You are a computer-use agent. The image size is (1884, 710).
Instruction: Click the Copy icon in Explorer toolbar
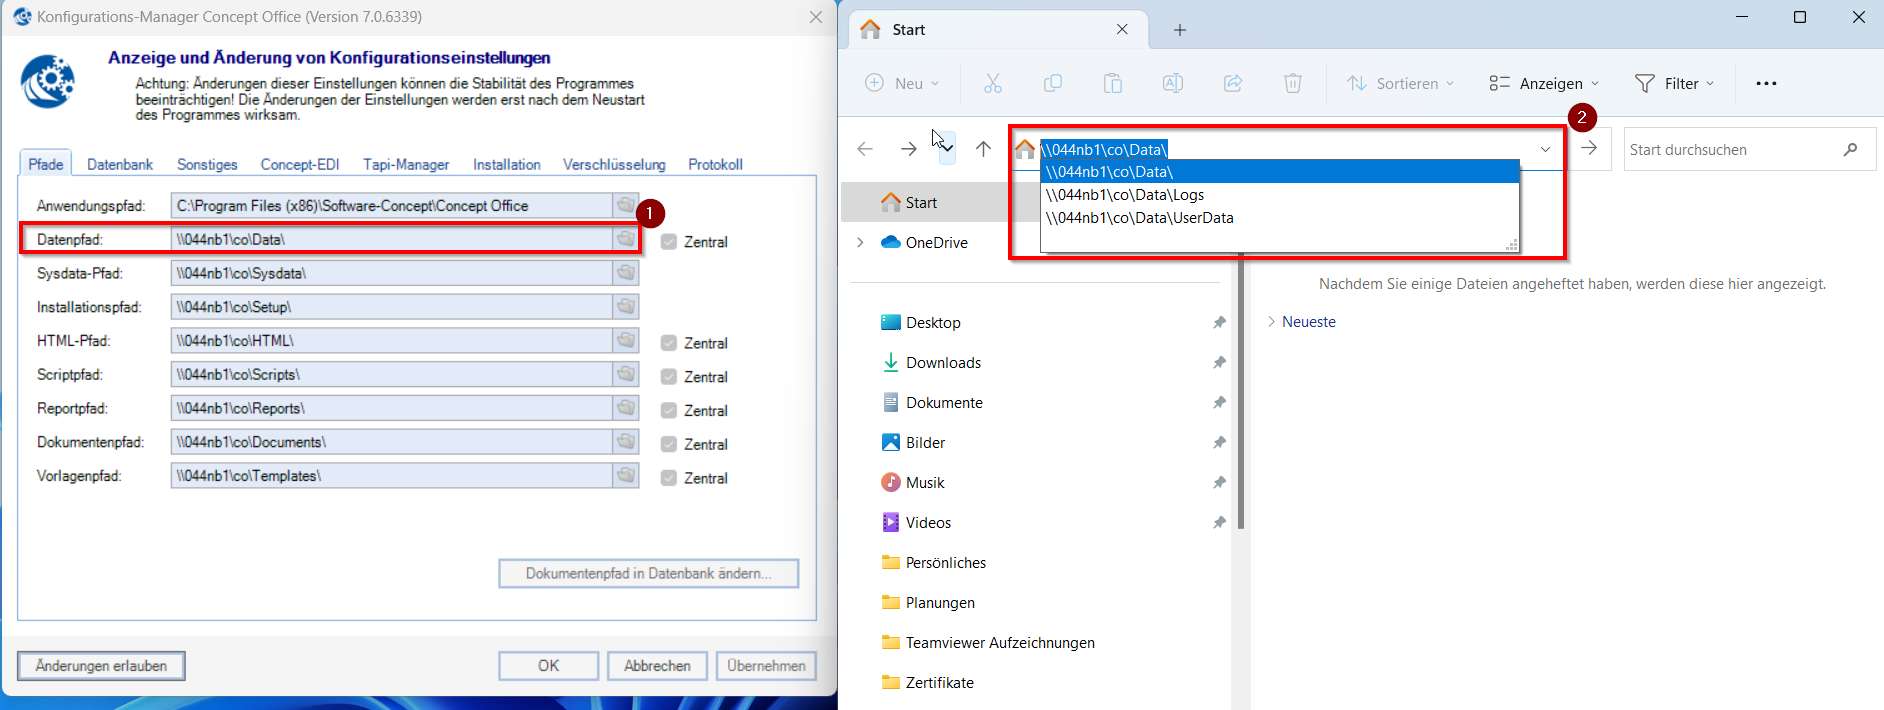(x=1053, y=83)
